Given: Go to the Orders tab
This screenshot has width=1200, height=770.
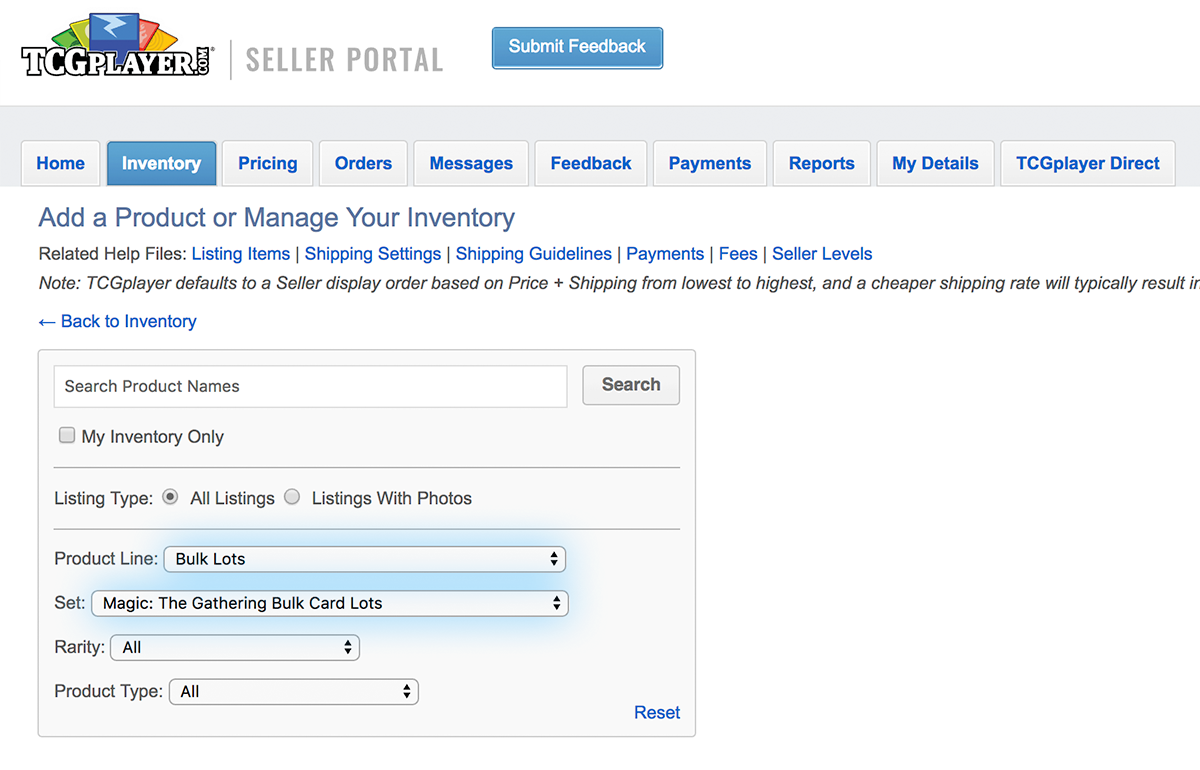Looking at the screenshot, I should 363,163.
